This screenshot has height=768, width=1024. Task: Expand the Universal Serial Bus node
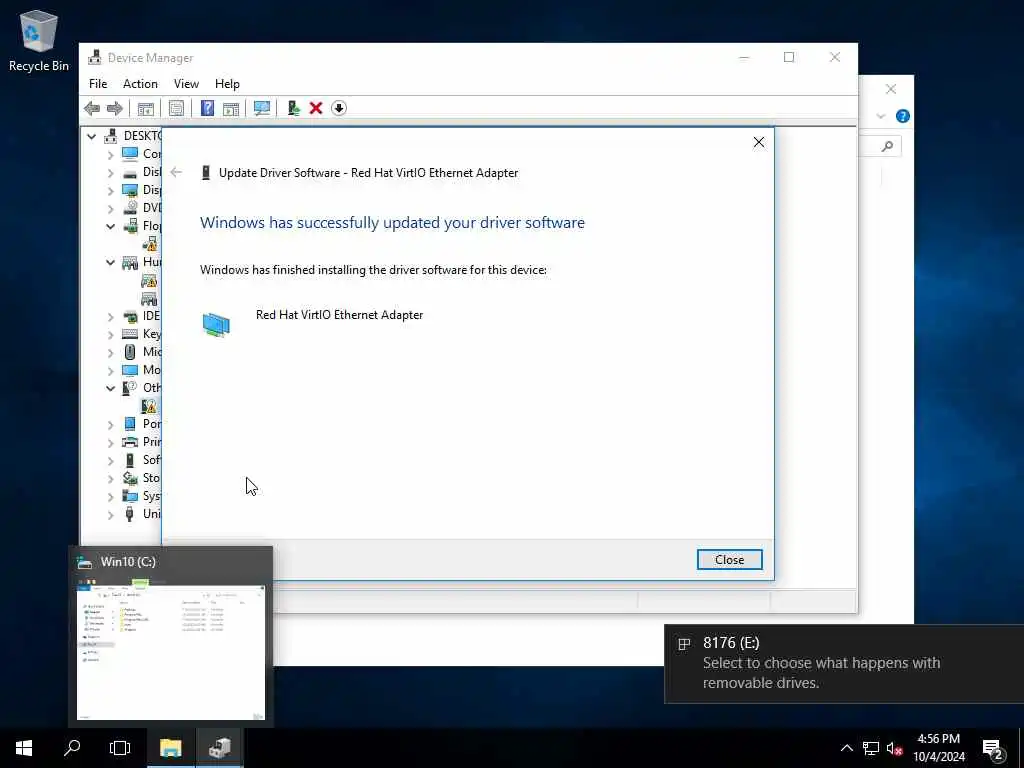point(110,515)
